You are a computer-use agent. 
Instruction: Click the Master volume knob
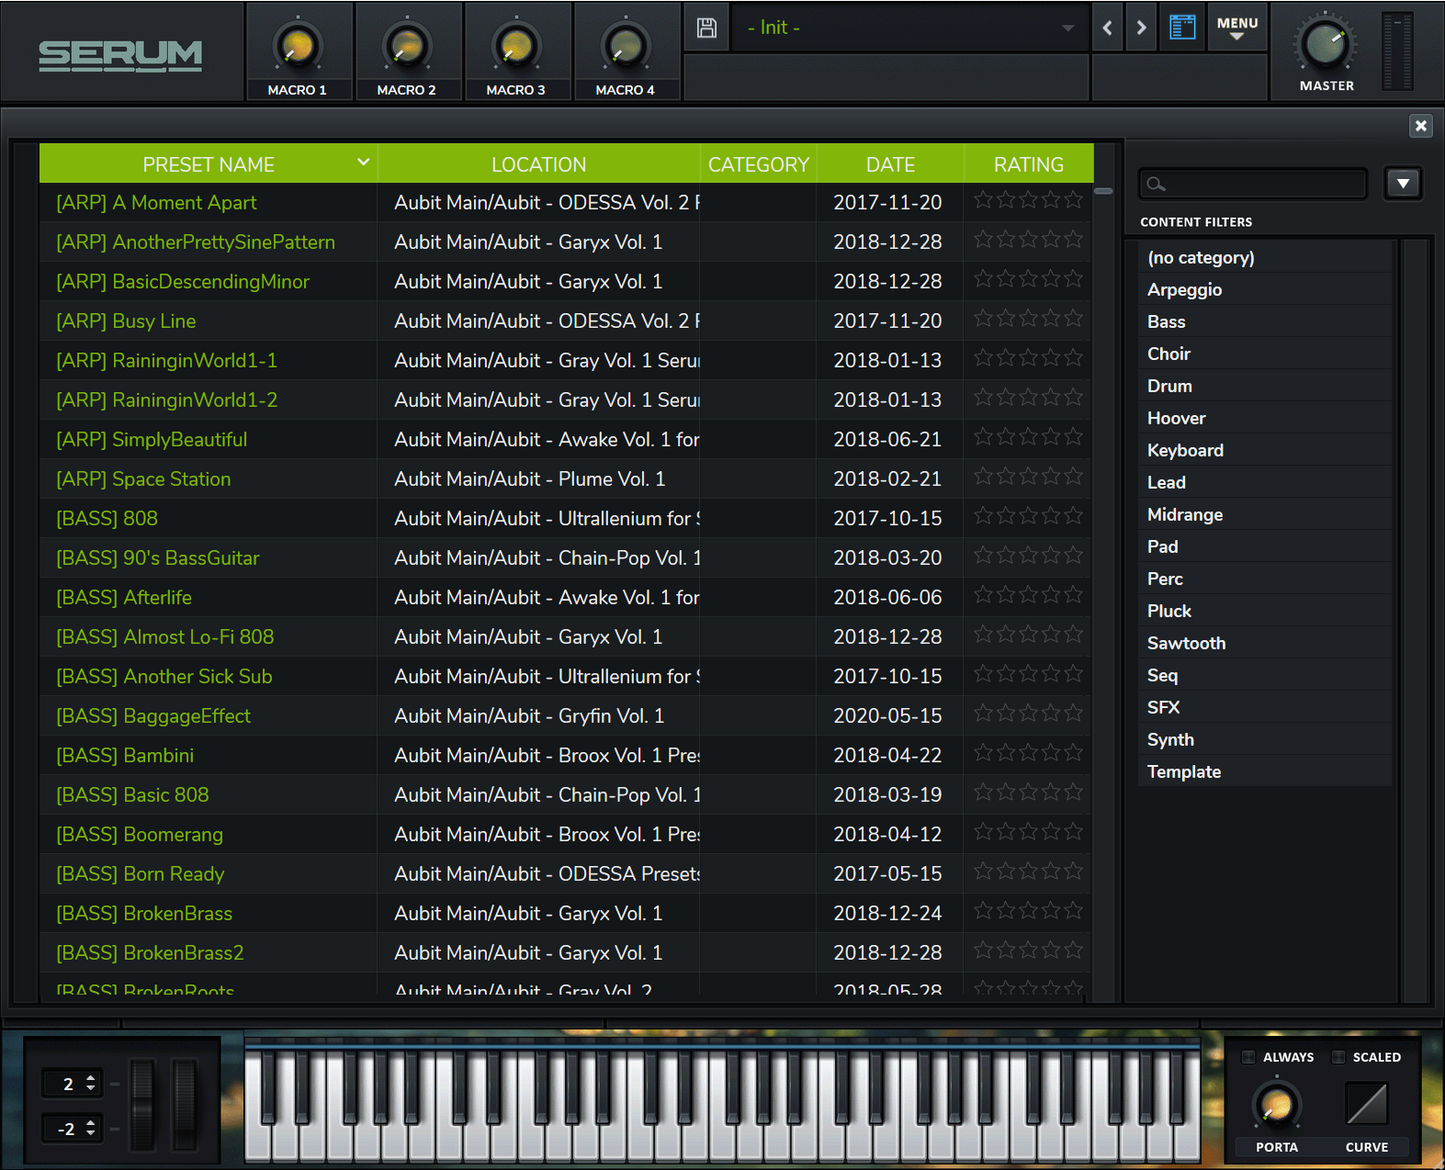click(x=1326, y=44)
